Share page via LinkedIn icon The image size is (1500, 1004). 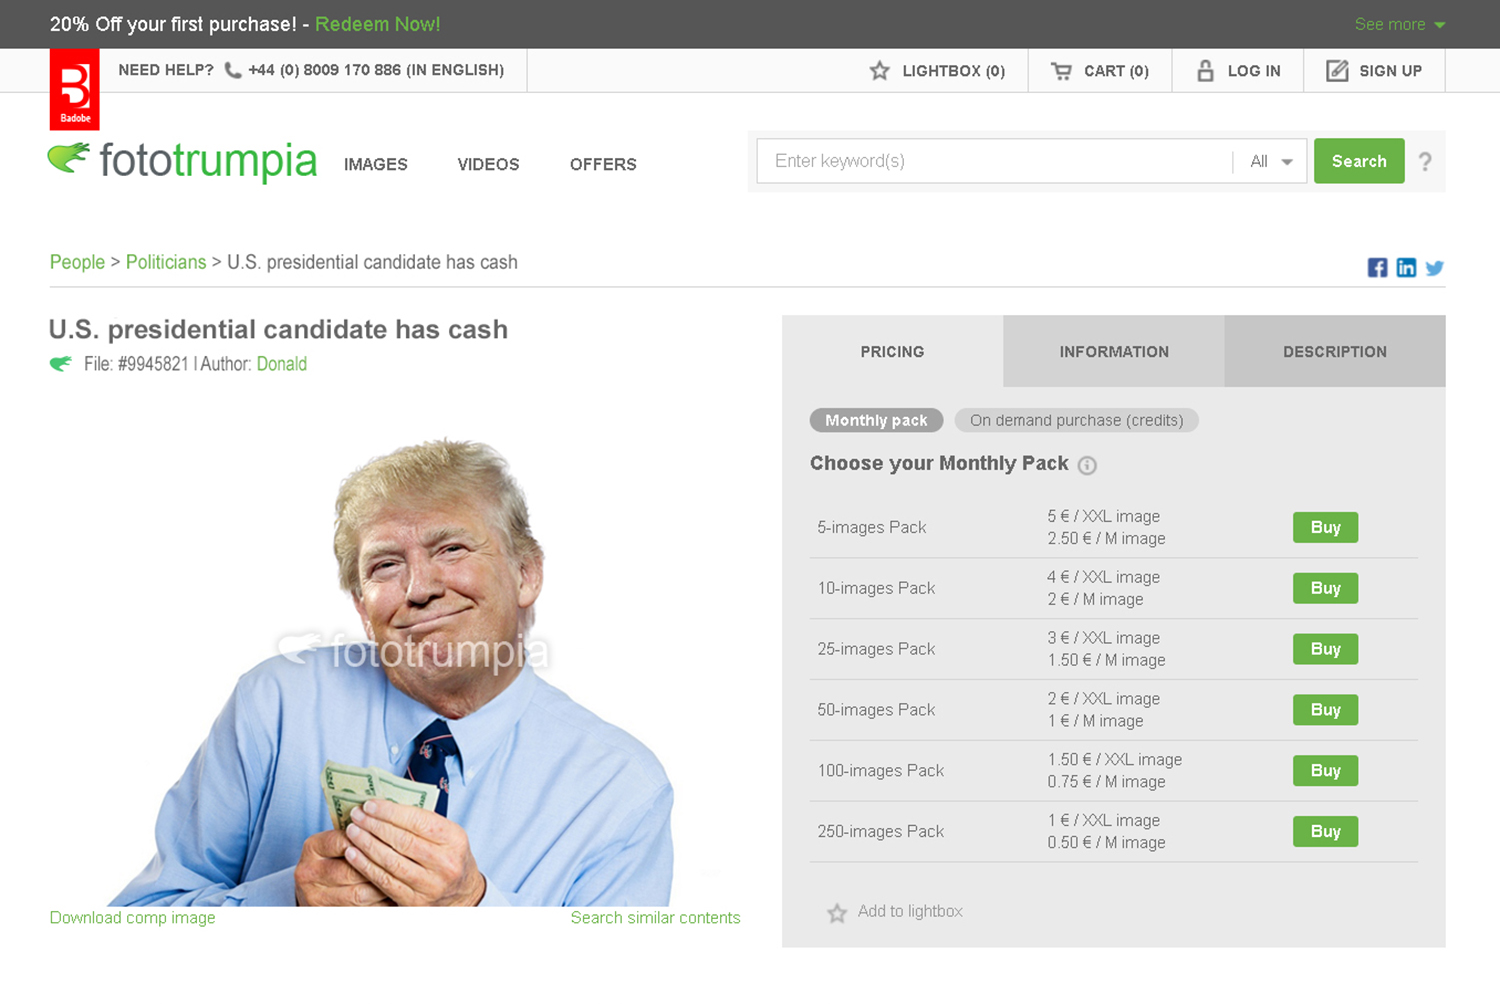pyautogui.click(x=1406, y=267)
